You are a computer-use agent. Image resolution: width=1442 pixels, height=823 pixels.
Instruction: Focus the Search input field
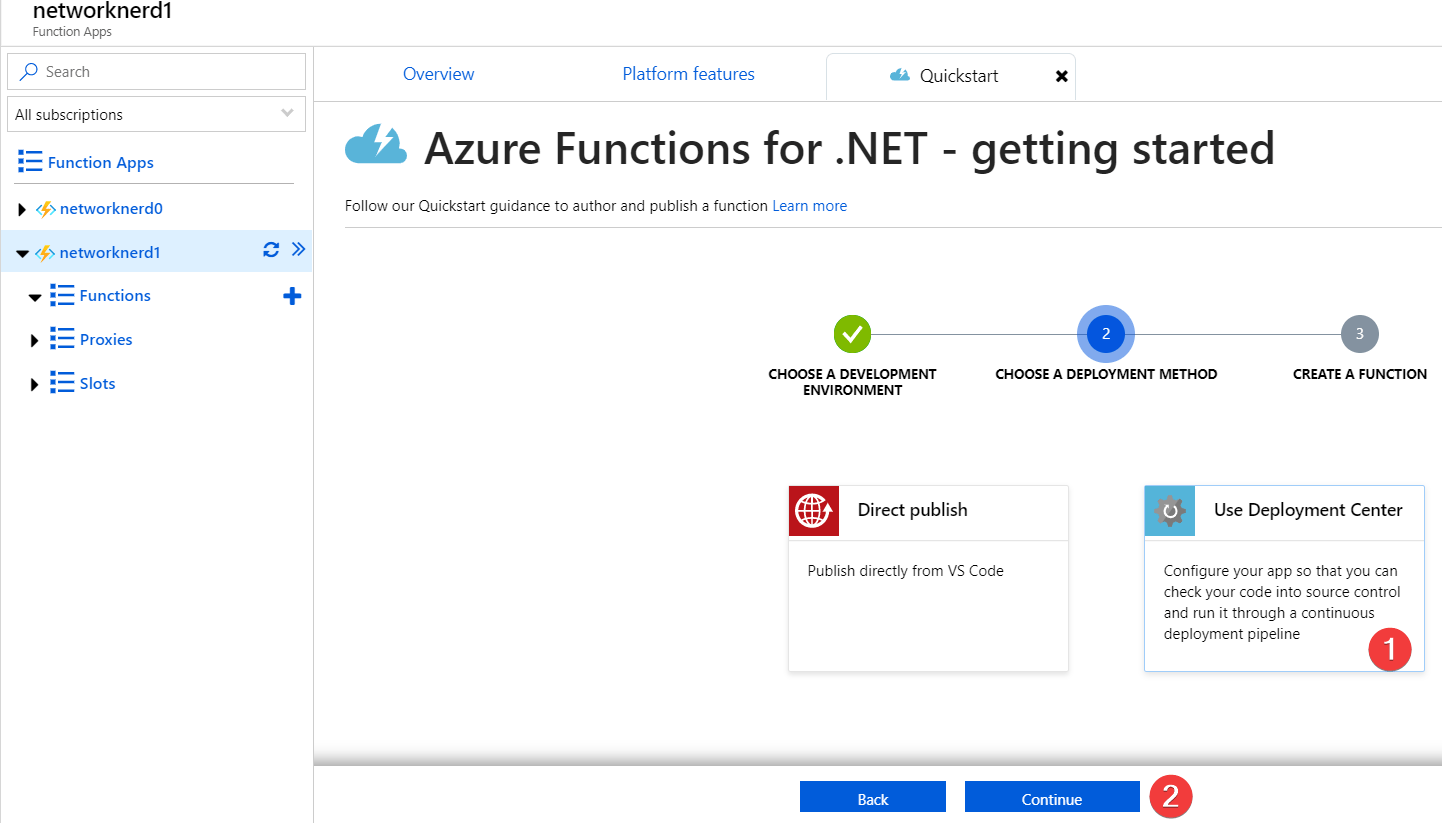click(x=156, y=72)
